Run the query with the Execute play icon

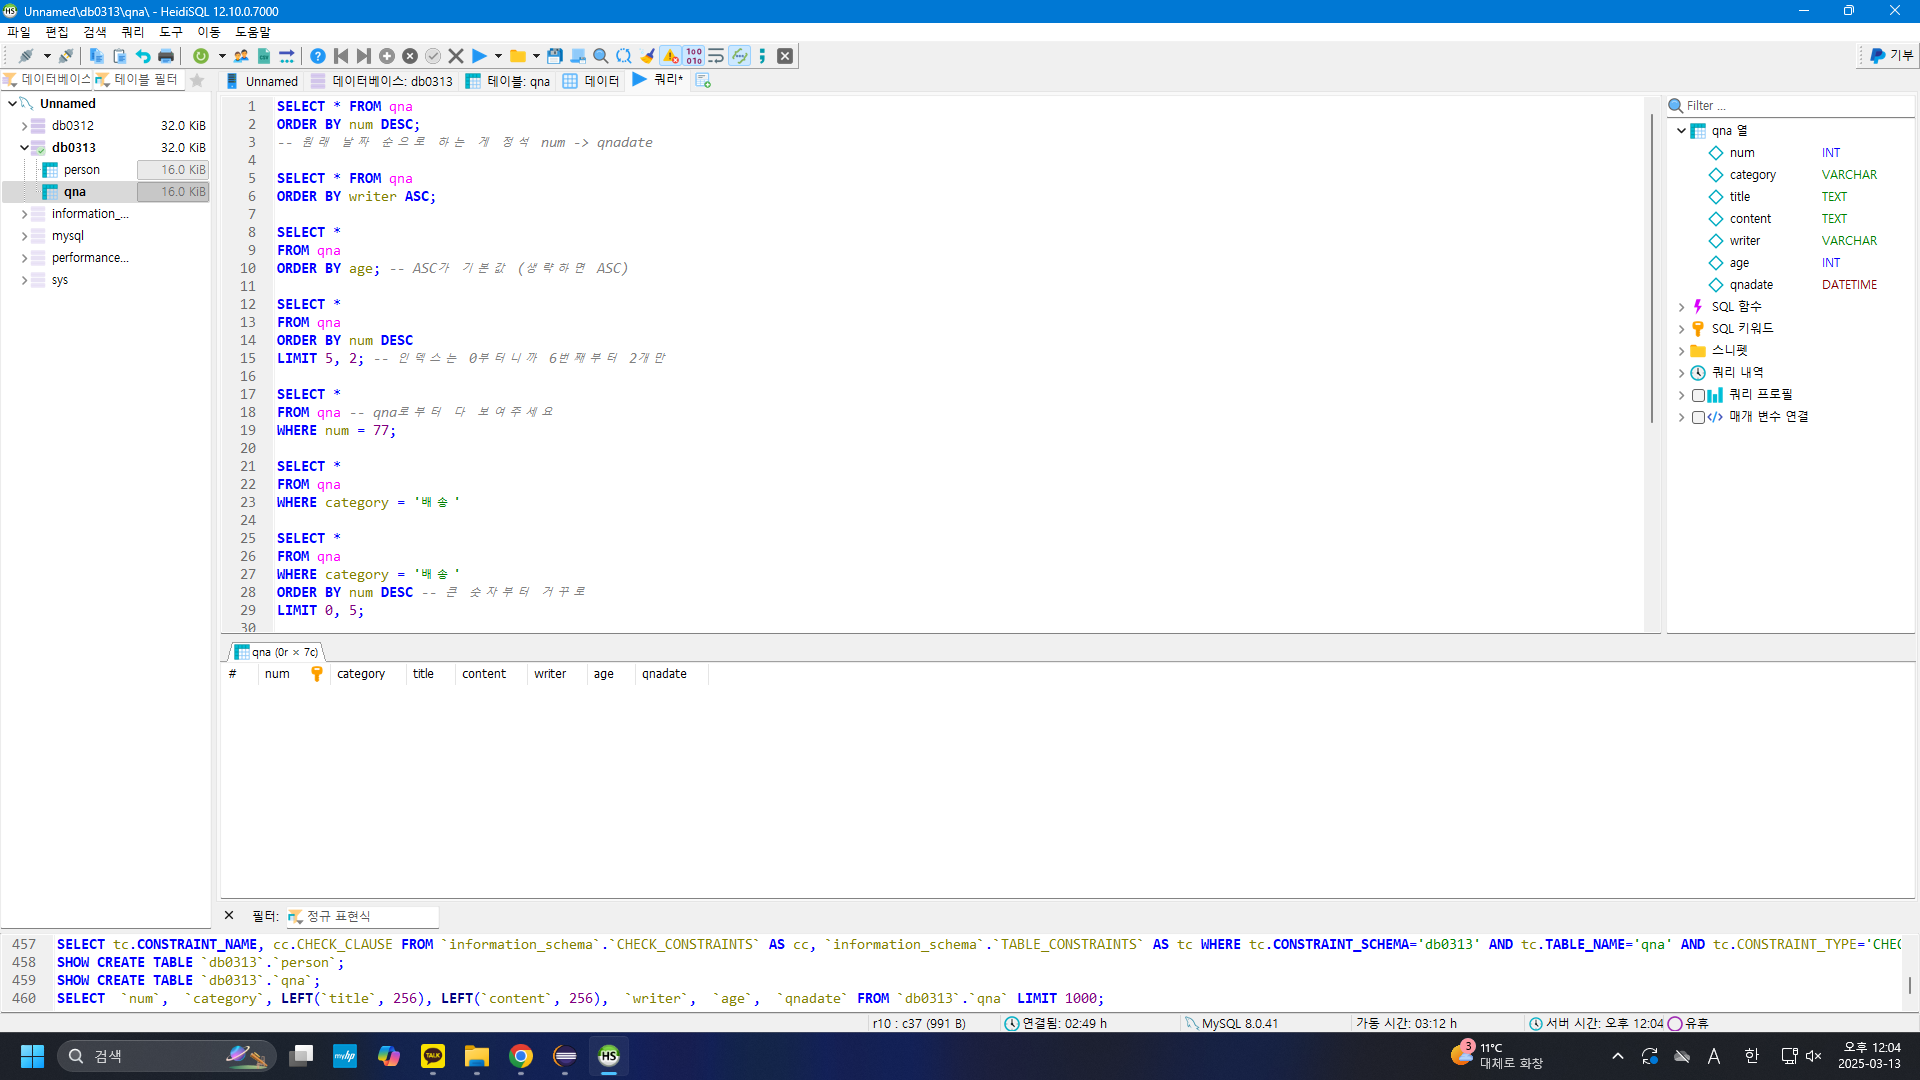[479, 56]
